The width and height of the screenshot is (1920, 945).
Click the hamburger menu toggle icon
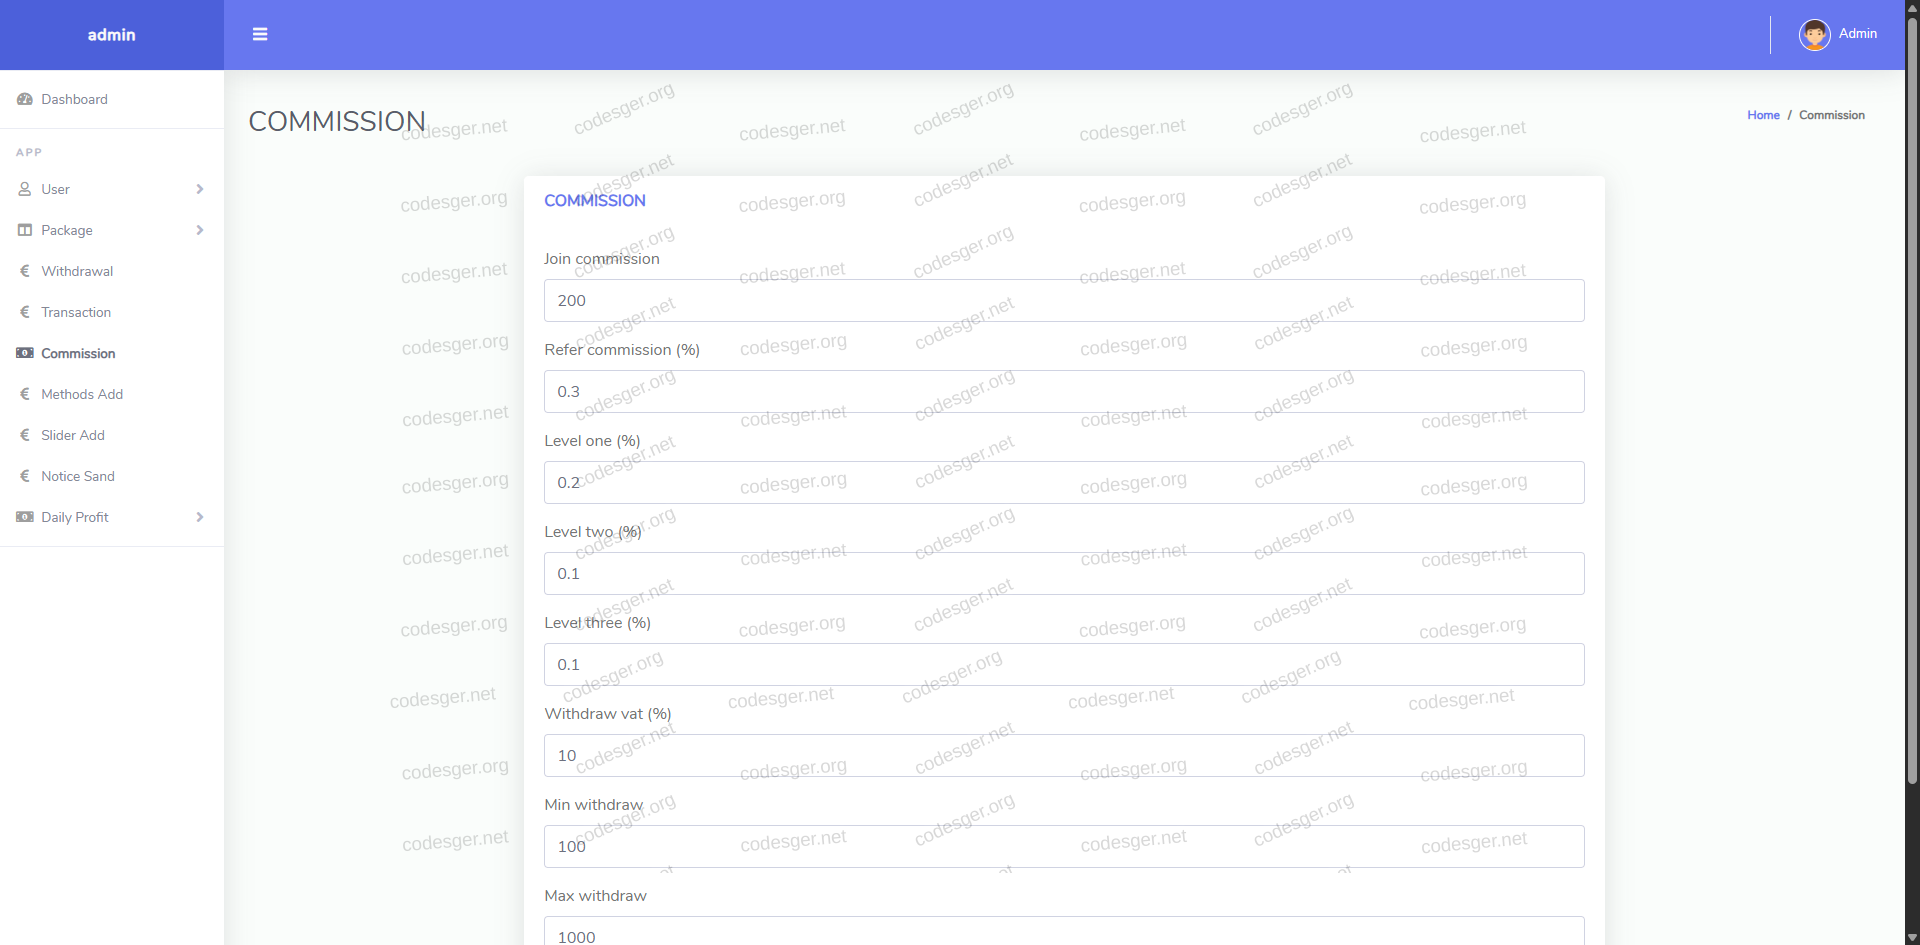[x=260, y=34]
